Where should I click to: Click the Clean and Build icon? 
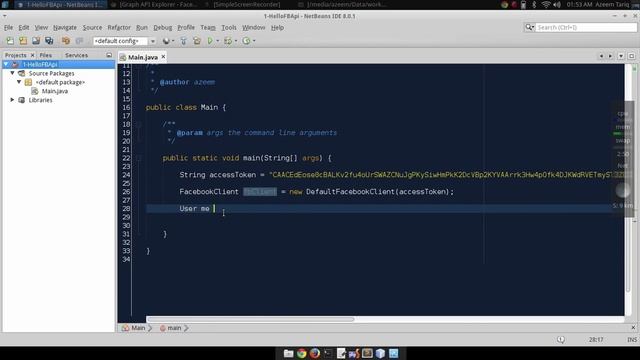point(197,41)
